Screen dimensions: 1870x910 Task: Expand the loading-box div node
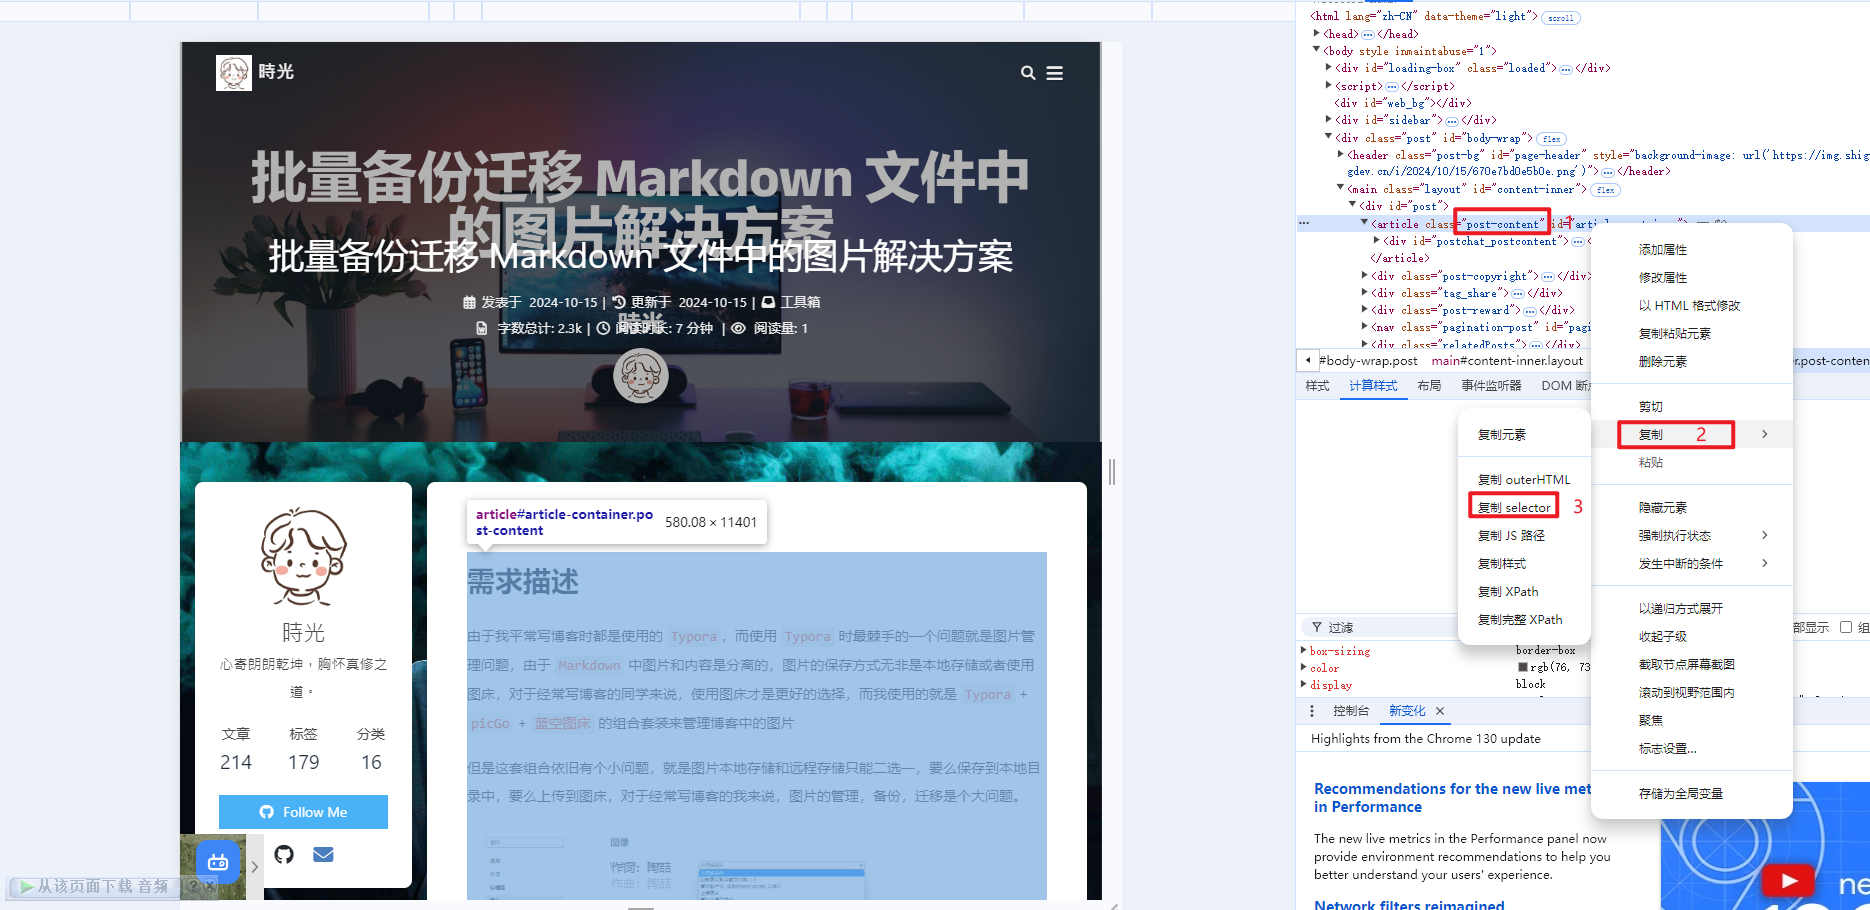coord(1329,68)
